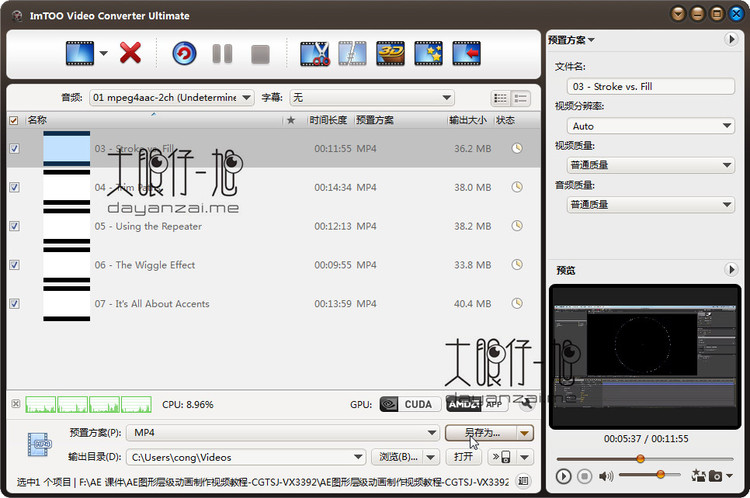The height and width of the screenshot is (498, 750).
Task: Toggle NVIDIA CUDA GPU acceleration
Action: coord(410,404)
